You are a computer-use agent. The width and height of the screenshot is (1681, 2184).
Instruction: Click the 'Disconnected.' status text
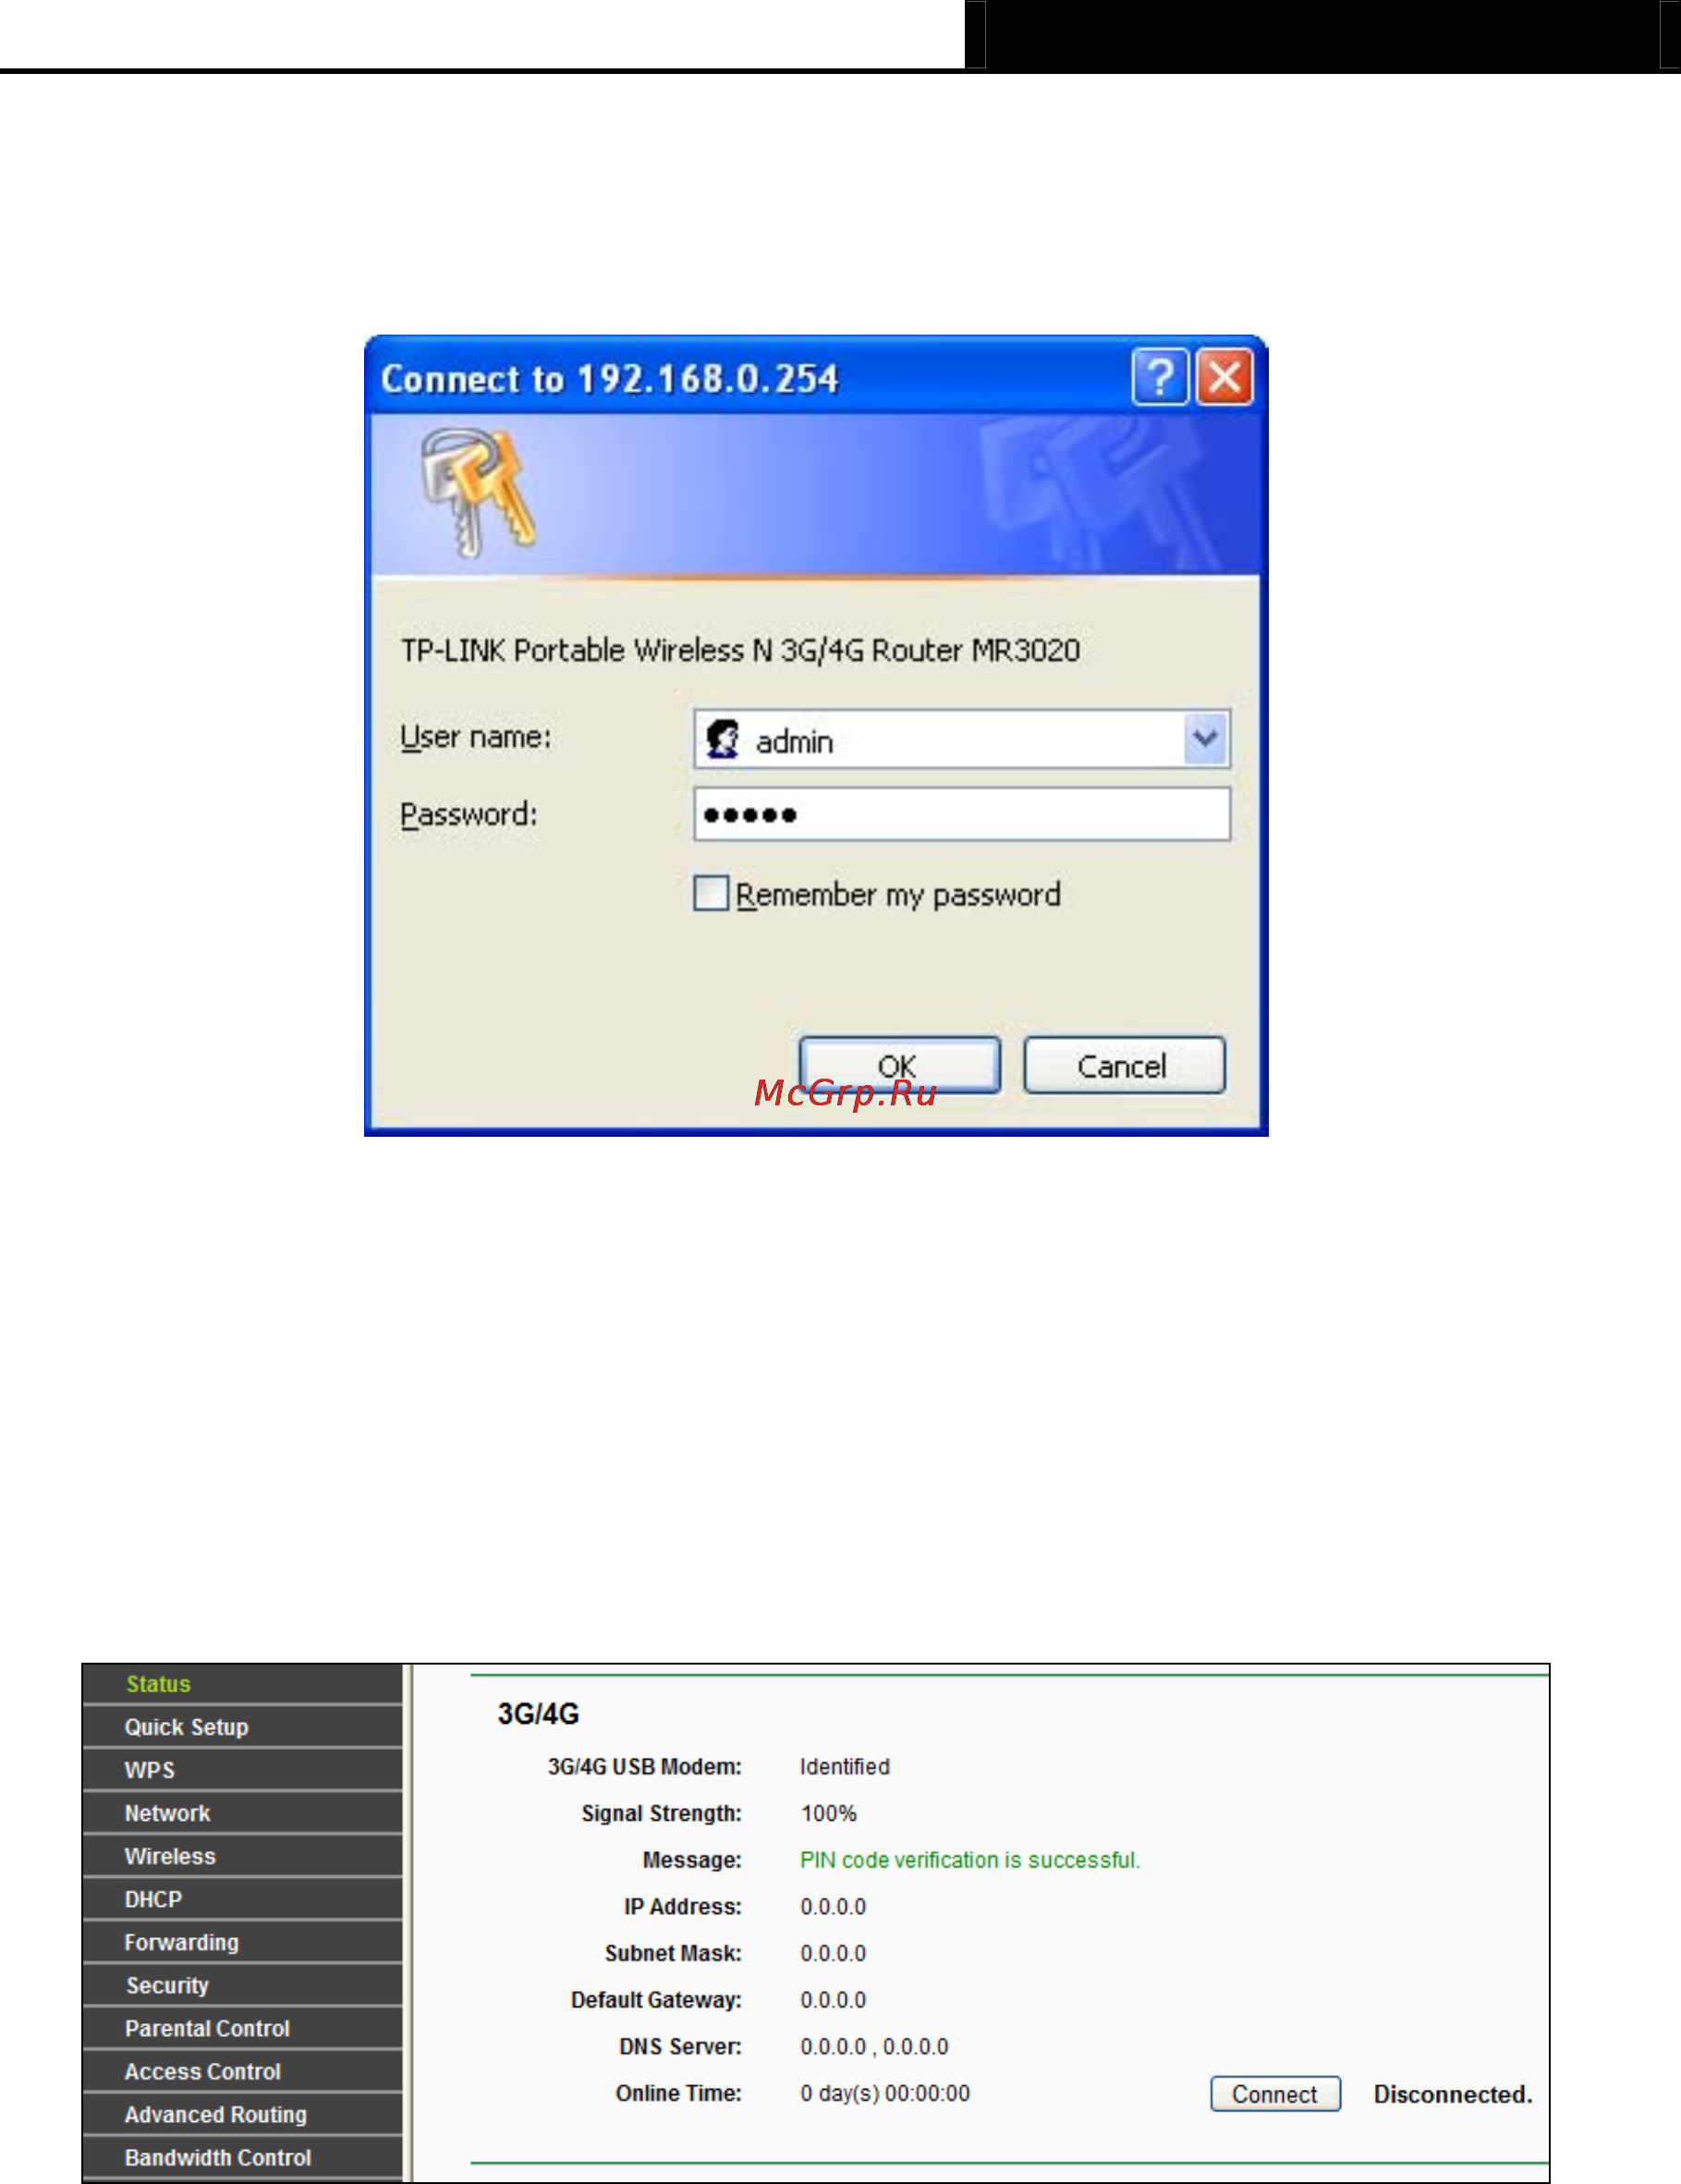tap(1452, 2094)
